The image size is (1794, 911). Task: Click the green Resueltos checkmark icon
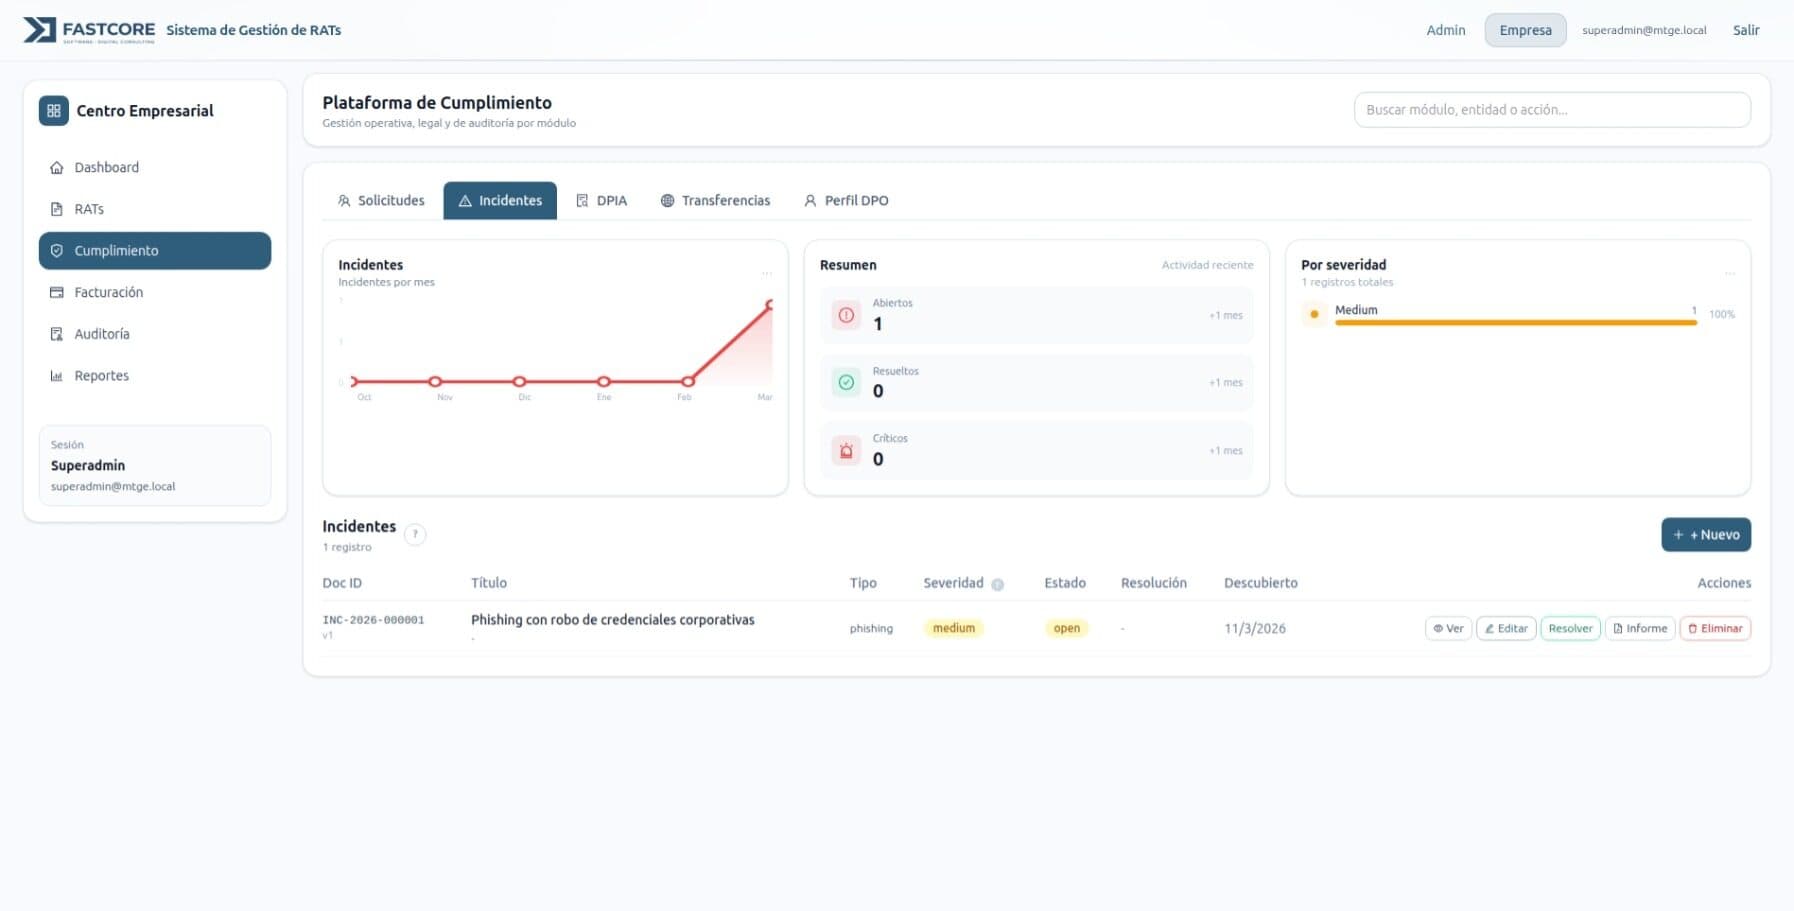click(x=846, y=382)
